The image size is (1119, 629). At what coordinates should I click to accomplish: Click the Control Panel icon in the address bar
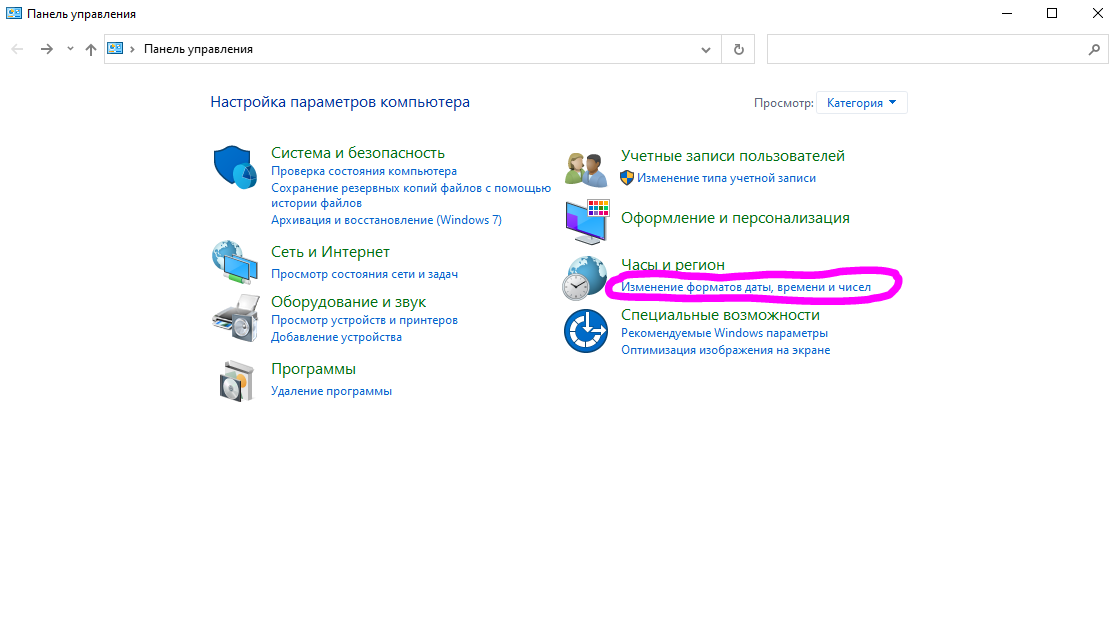(115, 49)
